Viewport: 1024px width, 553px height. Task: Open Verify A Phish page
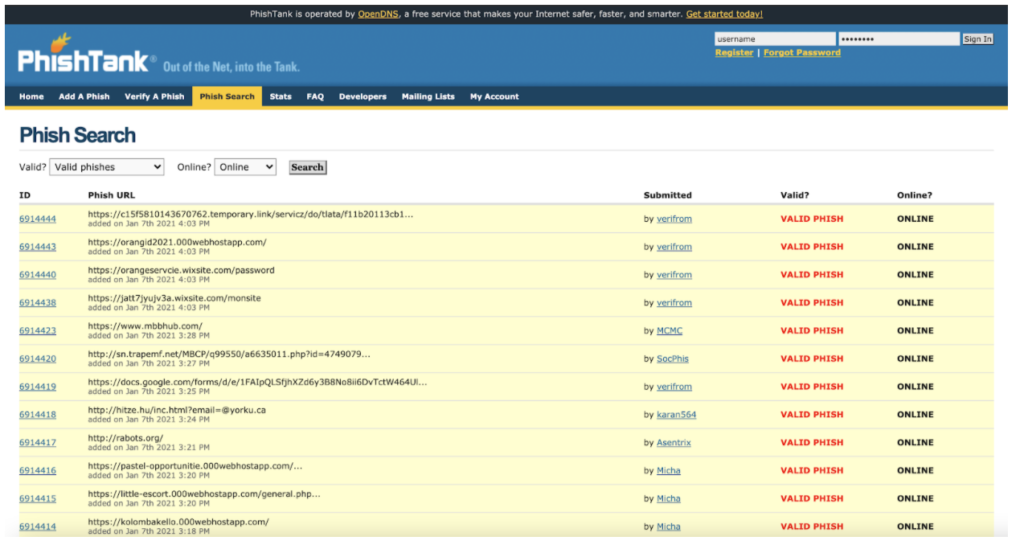pyautogui.click(x=154, y=97)
